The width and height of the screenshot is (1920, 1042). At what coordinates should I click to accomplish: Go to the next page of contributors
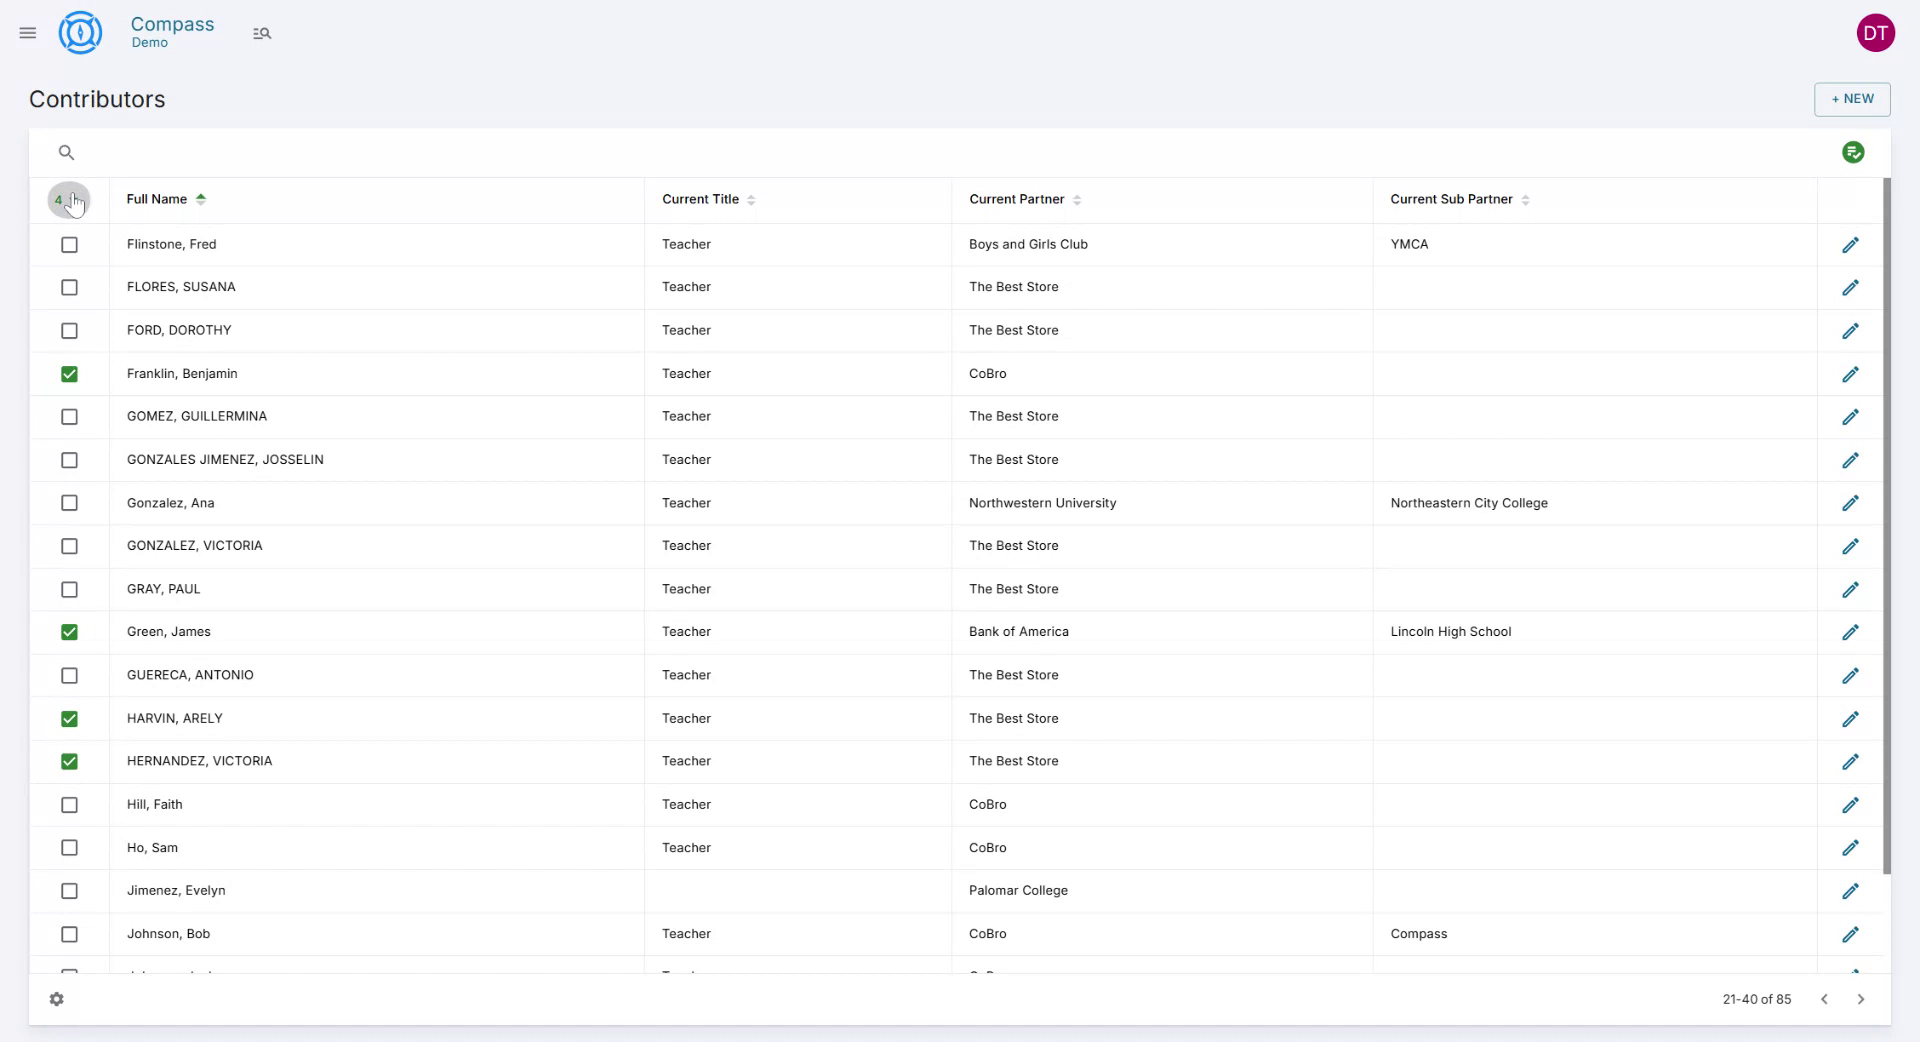click(x=1861, y=999)
